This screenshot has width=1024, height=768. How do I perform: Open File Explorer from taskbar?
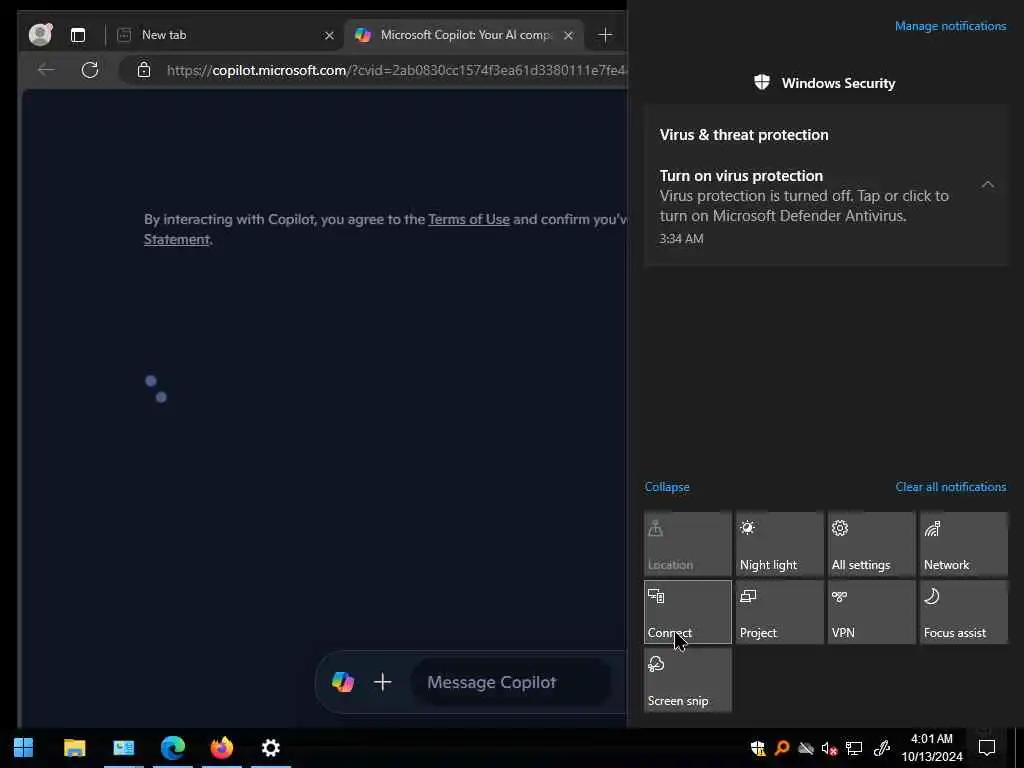(74, 747)
